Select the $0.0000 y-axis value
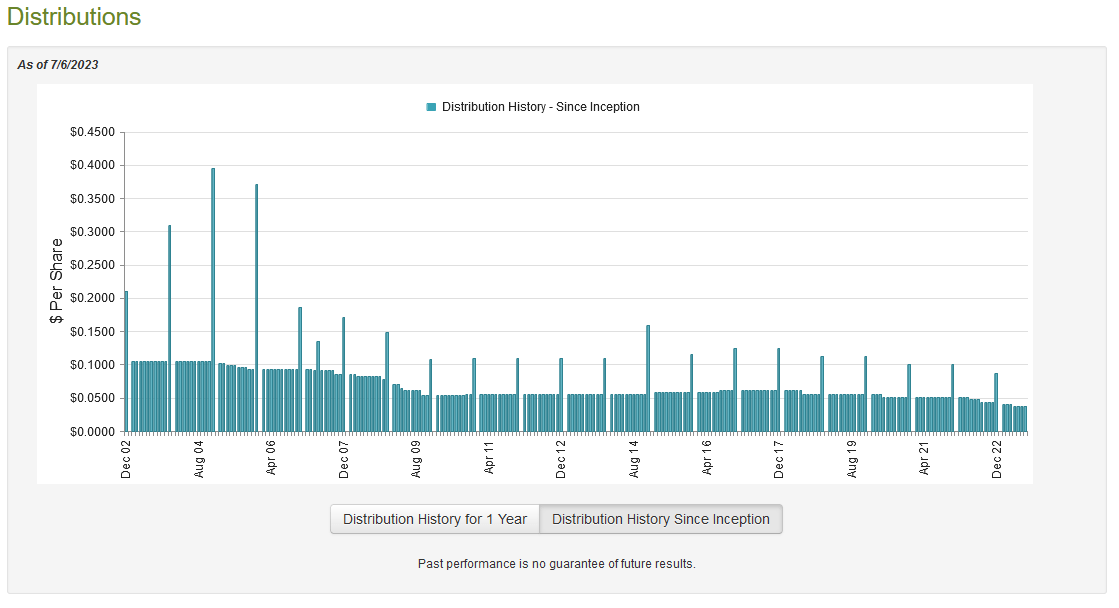 [x=92, y=432]
